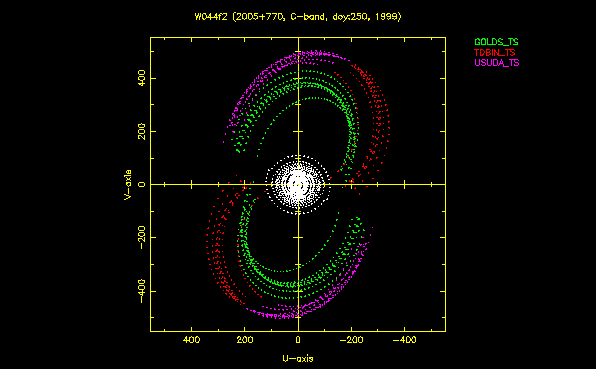
Task: Click the -200 tick label on U-axis
Action: [351, 340]
